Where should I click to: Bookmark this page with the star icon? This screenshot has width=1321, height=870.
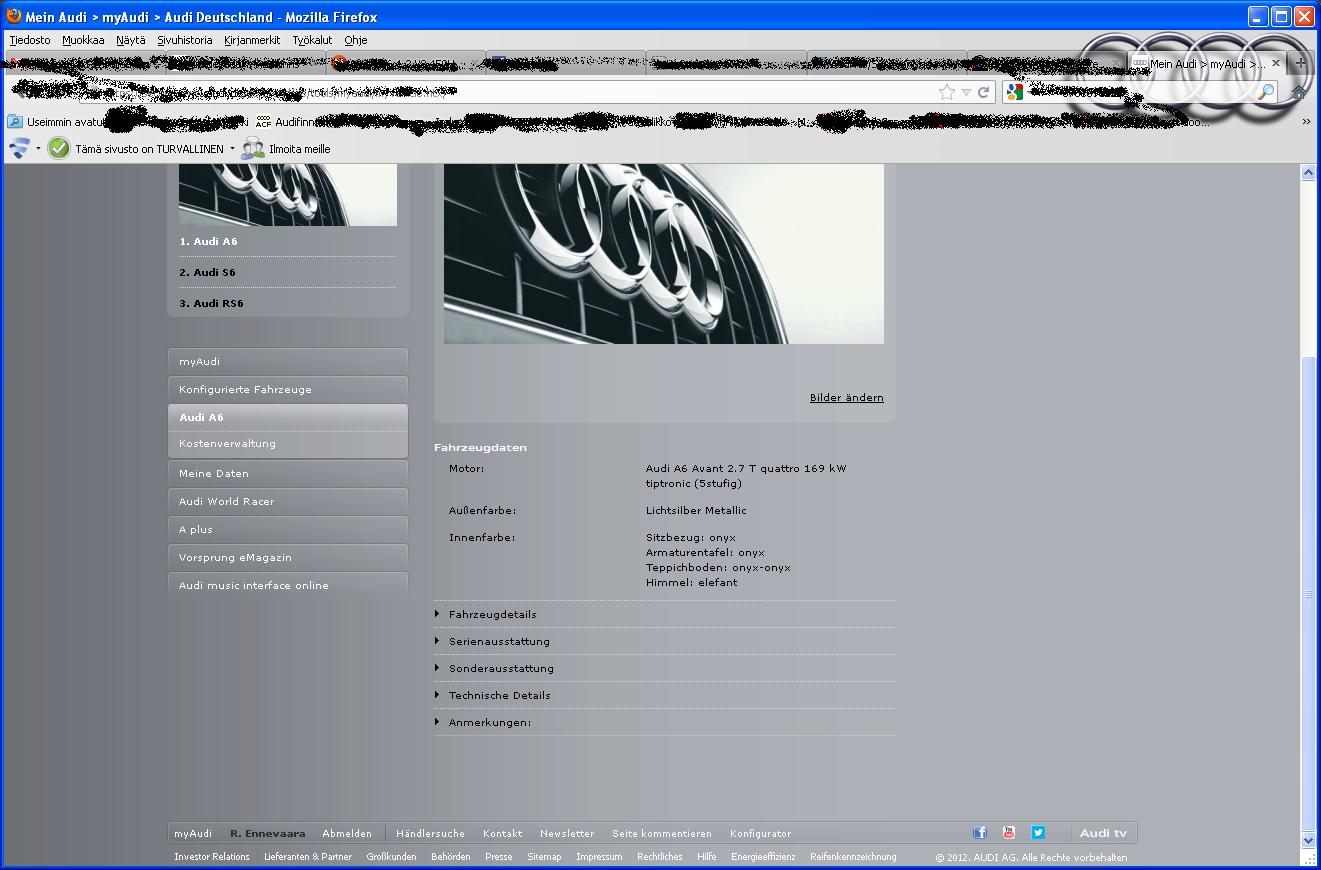pyautogui.click(x=946, y=92)
